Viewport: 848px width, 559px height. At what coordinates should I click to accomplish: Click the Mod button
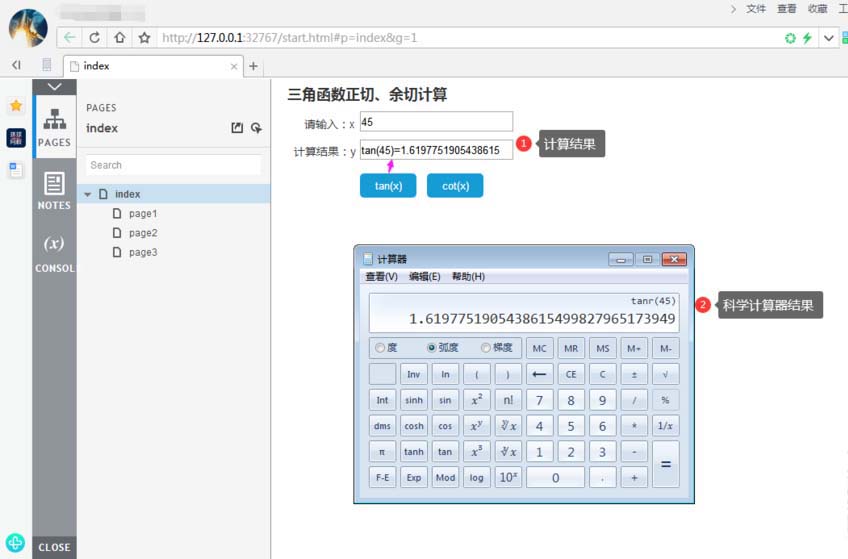[x=445, y=477]
